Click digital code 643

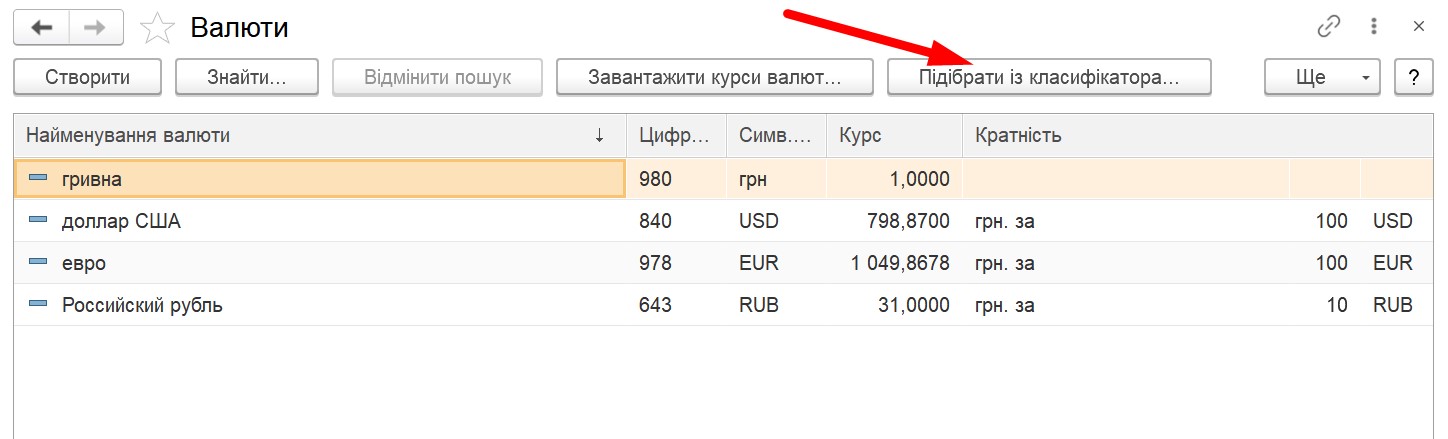coord(656,306)
